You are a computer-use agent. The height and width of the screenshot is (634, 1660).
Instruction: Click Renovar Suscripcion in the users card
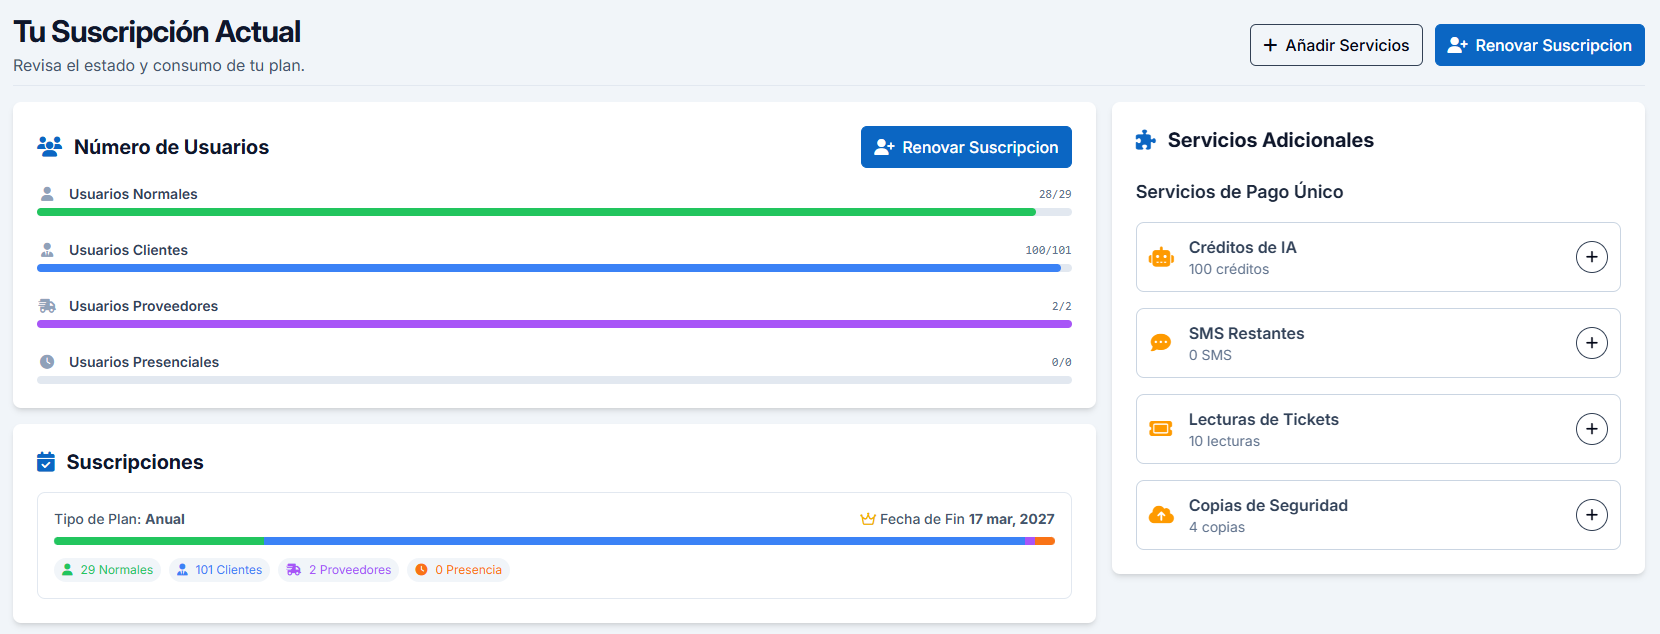[966, 147]
